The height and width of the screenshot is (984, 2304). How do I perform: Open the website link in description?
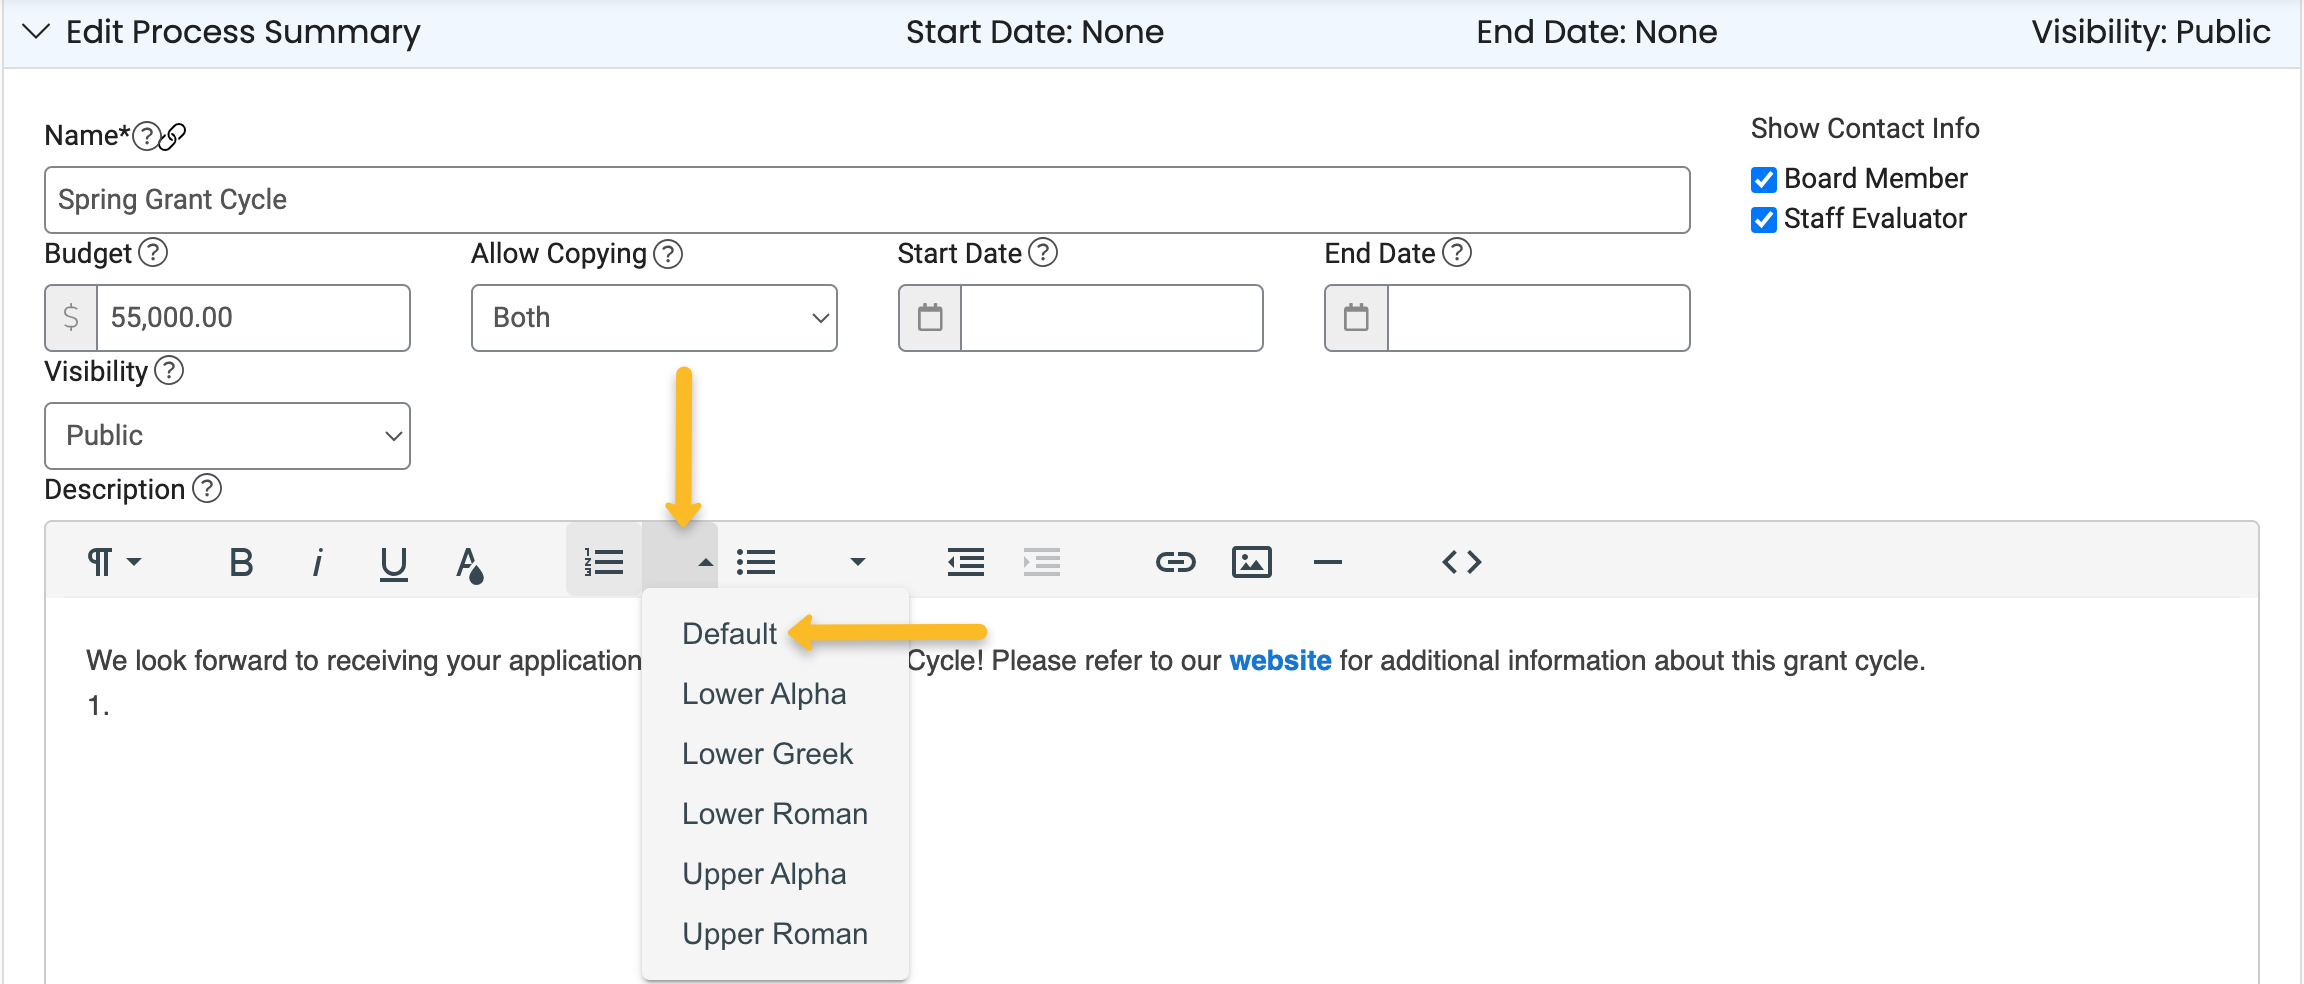point(1279,661)
